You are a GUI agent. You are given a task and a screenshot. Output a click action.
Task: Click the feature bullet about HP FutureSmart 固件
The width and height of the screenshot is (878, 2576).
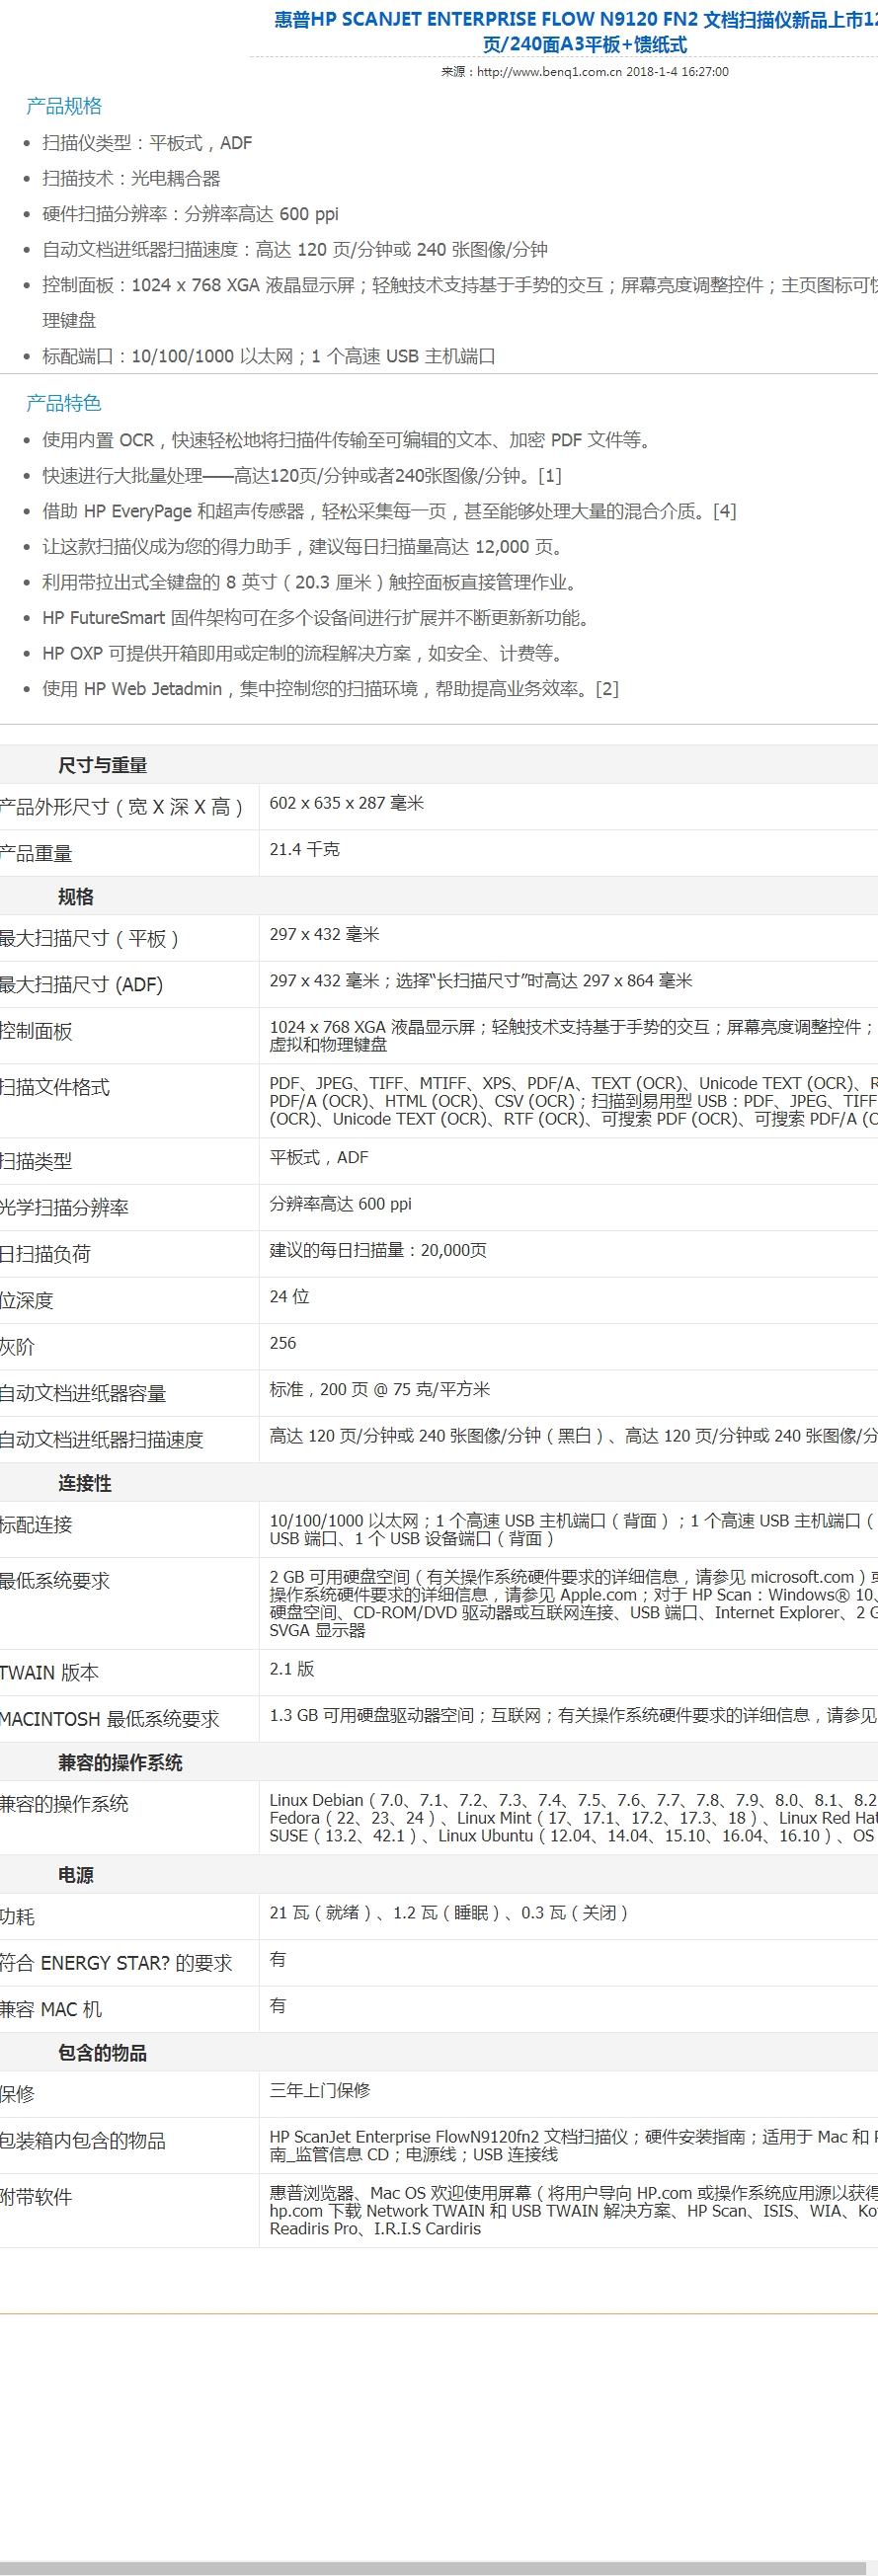pyautogui.click(x=317, y=618)
